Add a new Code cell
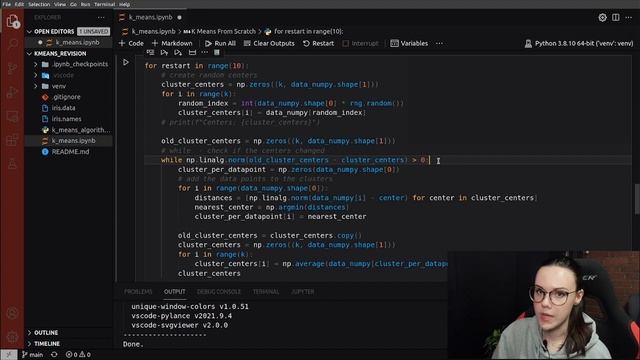The width and height of the screenshot is (640, 360). (131, 43)
